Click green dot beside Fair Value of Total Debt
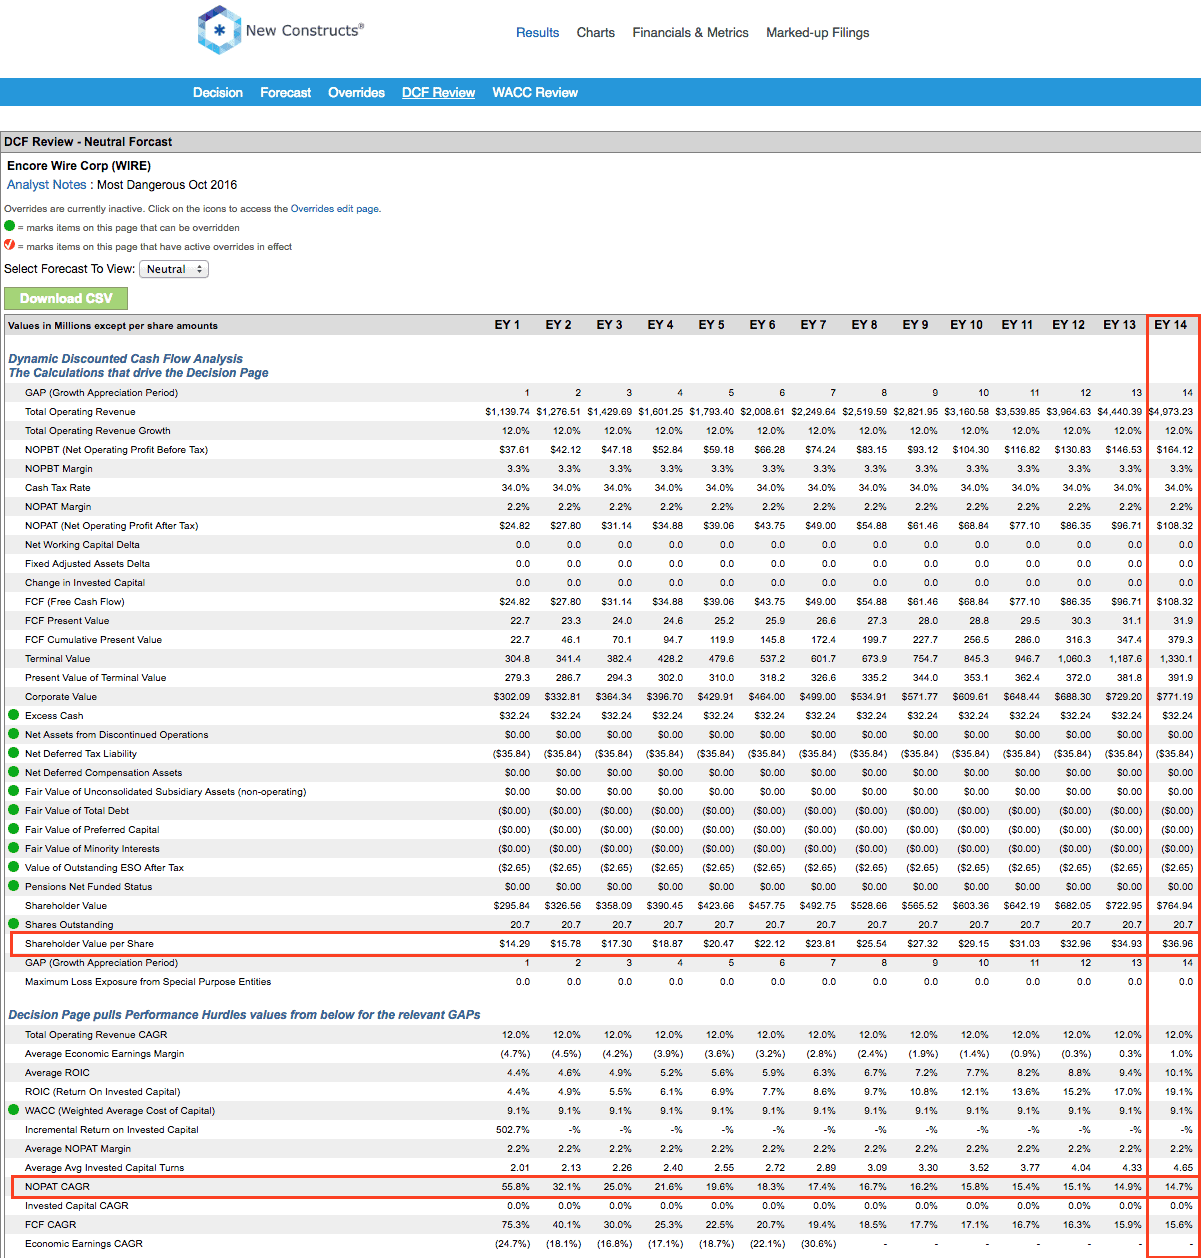This screenshot has height=1258, width=1201. (x=13, y=810)
